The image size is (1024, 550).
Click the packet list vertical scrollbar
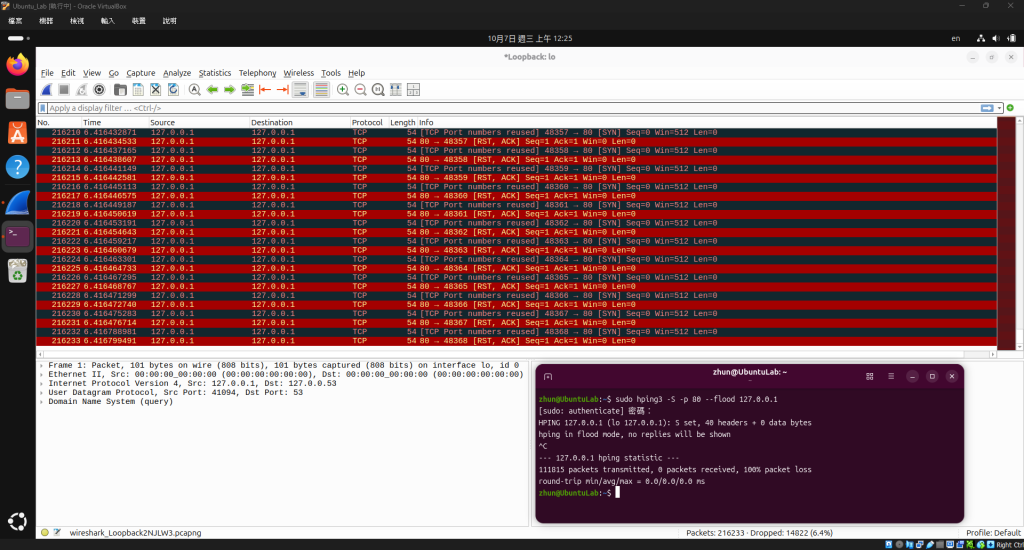[x=1019, y=234]
